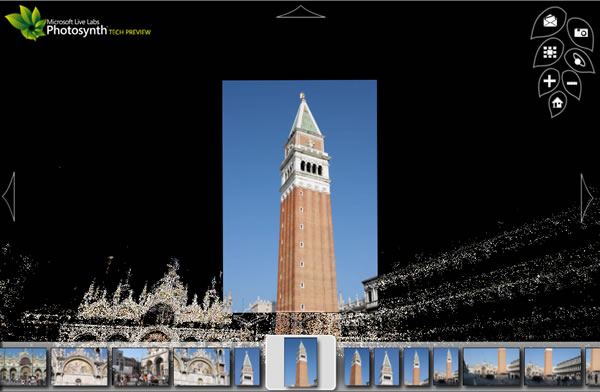Navigate left with the left arrow

[9, 196]
